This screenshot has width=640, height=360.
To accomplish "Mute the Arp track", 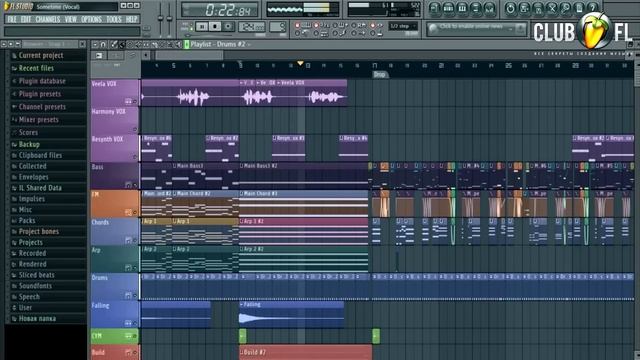I will pos(135,268).
